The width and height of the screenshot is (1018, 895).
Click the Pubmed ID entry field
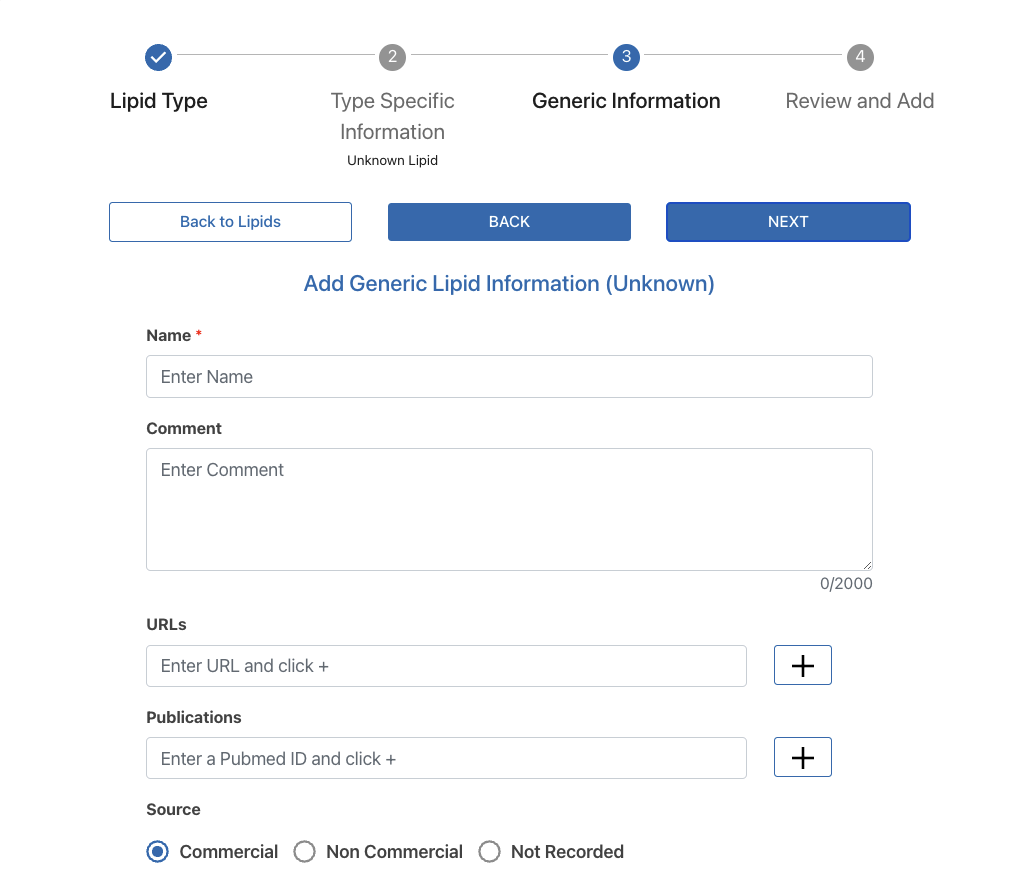(x=446, y=758)
